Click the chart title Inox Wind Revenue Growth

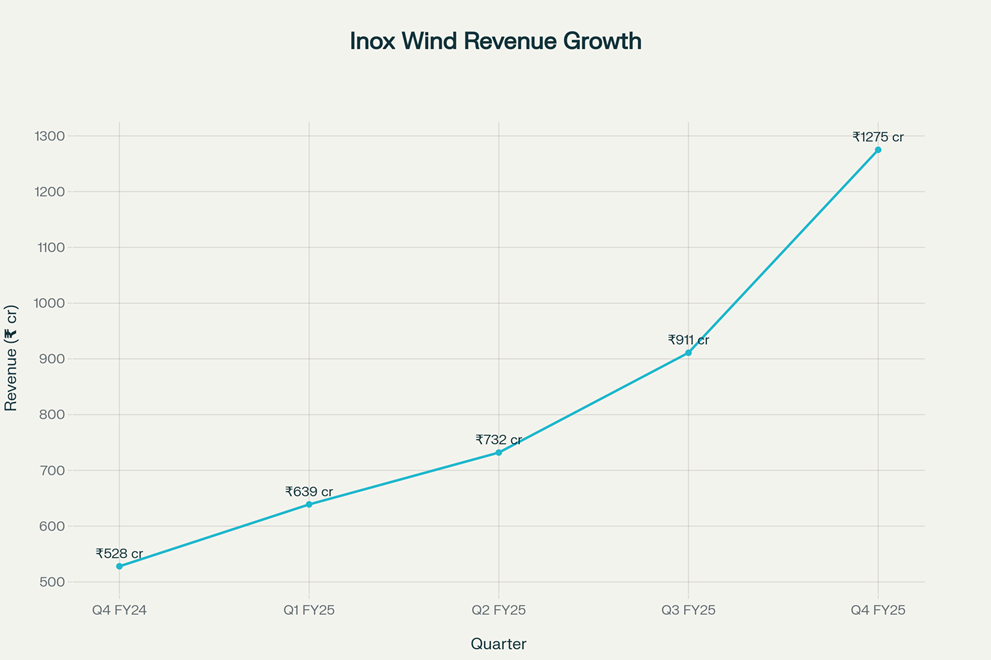[496, 41]
